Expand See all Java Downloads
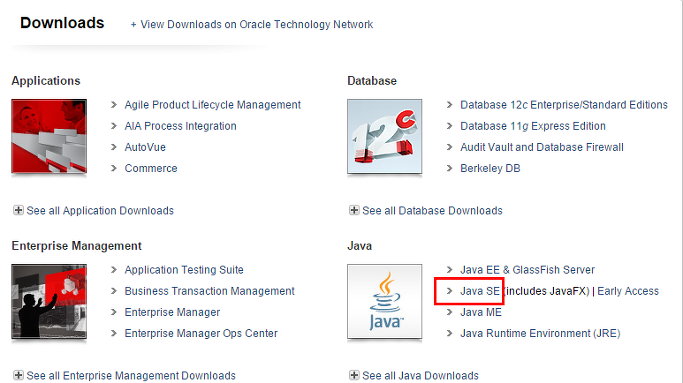 [420, 376]
